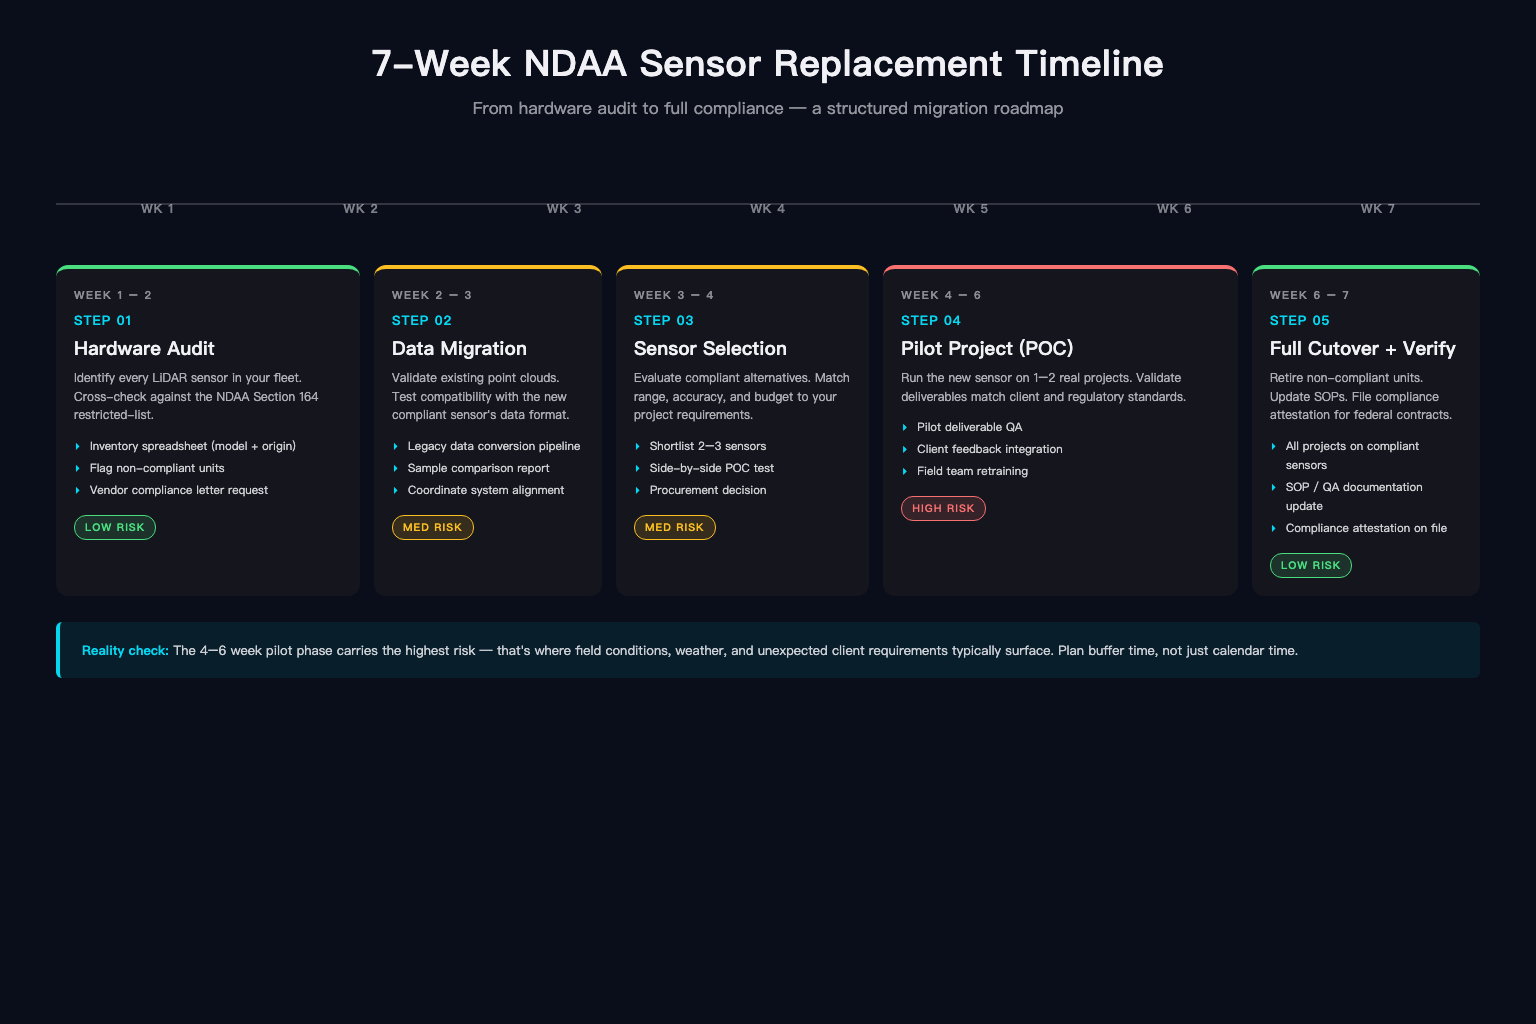
Task: Click the WK 1 timeline marker
Action: click(157, 209)
